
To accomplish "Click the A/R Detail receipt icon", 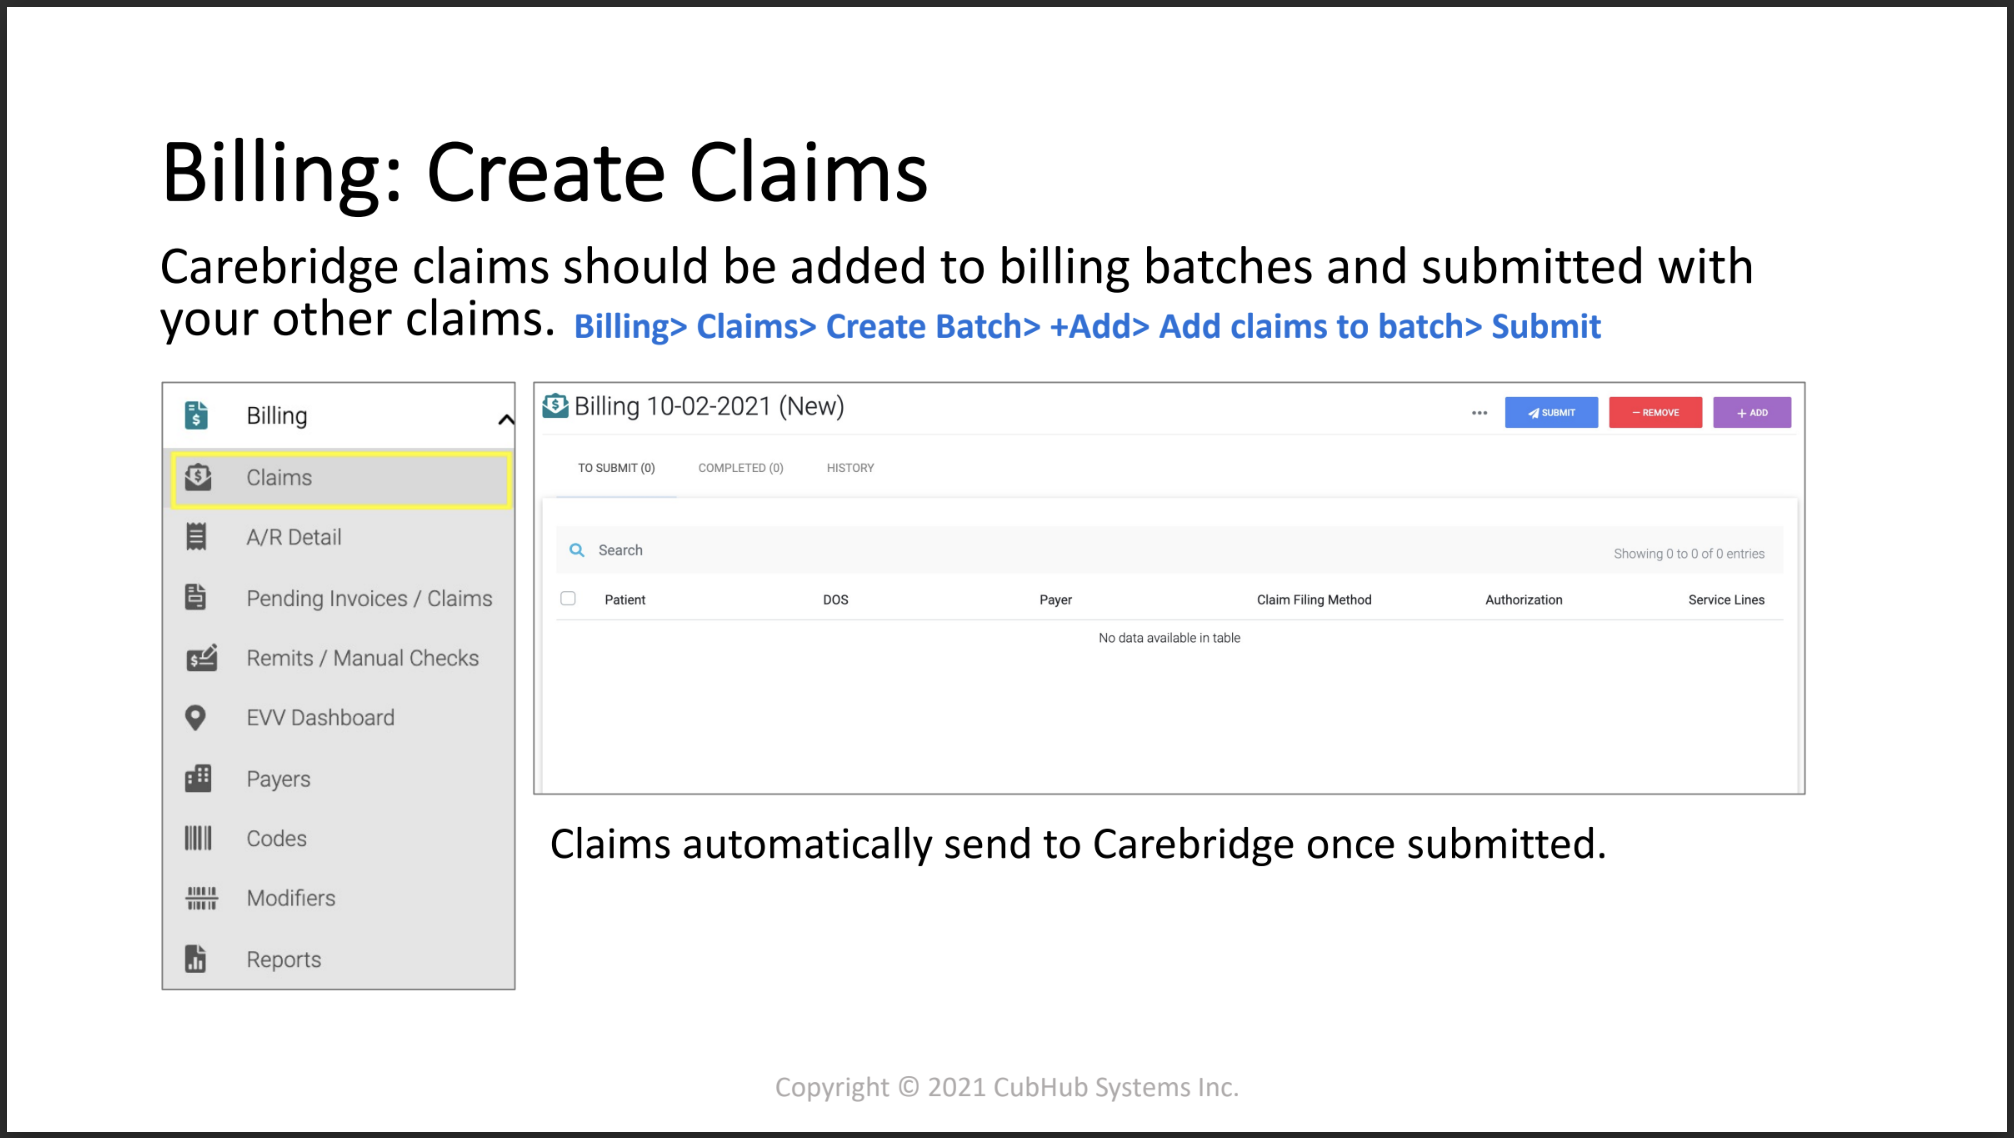I will coord(196,537).
